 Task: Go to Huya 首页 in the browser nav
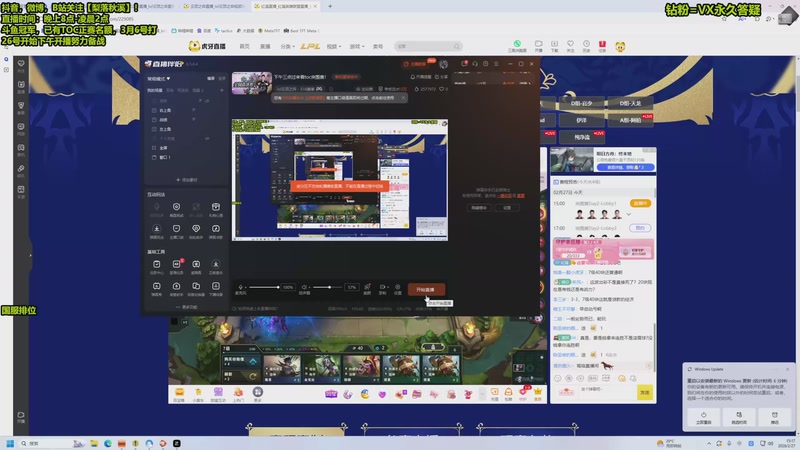[245, 46]
